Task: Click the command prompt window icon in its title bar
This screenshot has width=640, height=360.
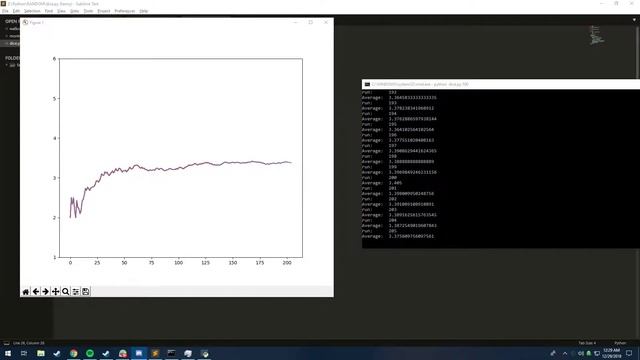Action: pos(367,84)
